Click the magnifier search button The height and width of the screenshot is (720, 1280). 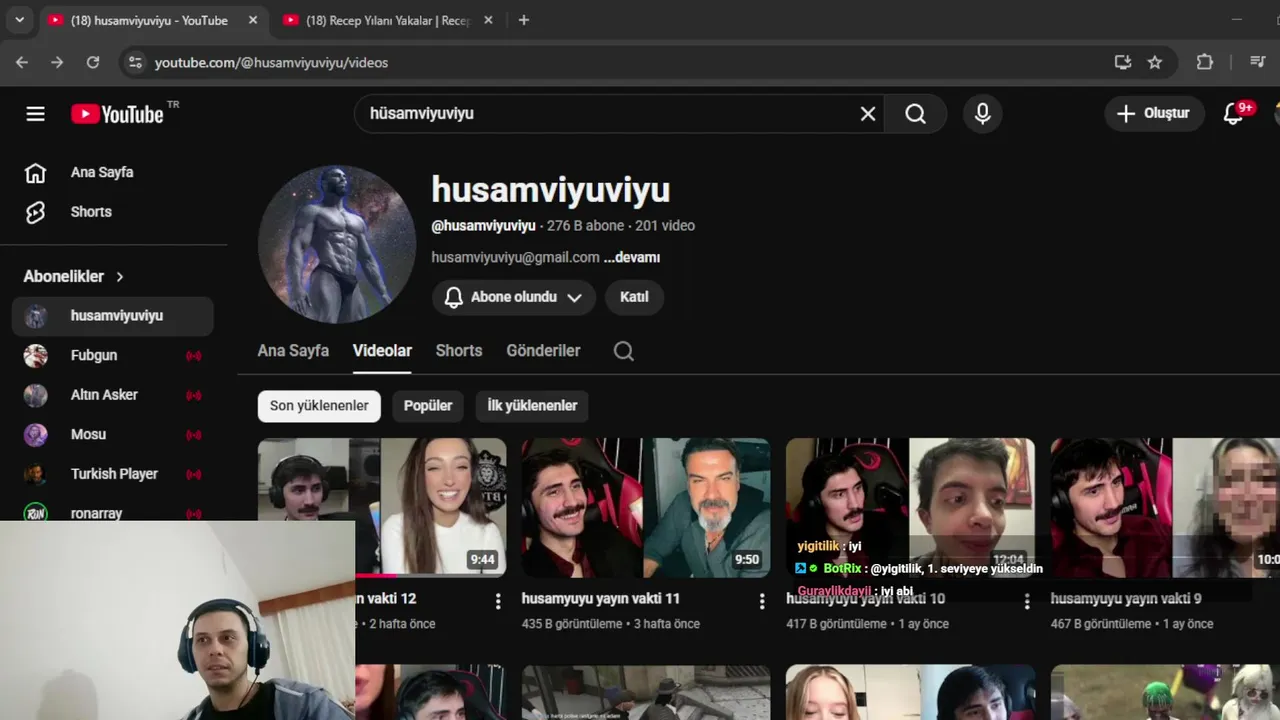pyautogui.click(x=915, y=114)
